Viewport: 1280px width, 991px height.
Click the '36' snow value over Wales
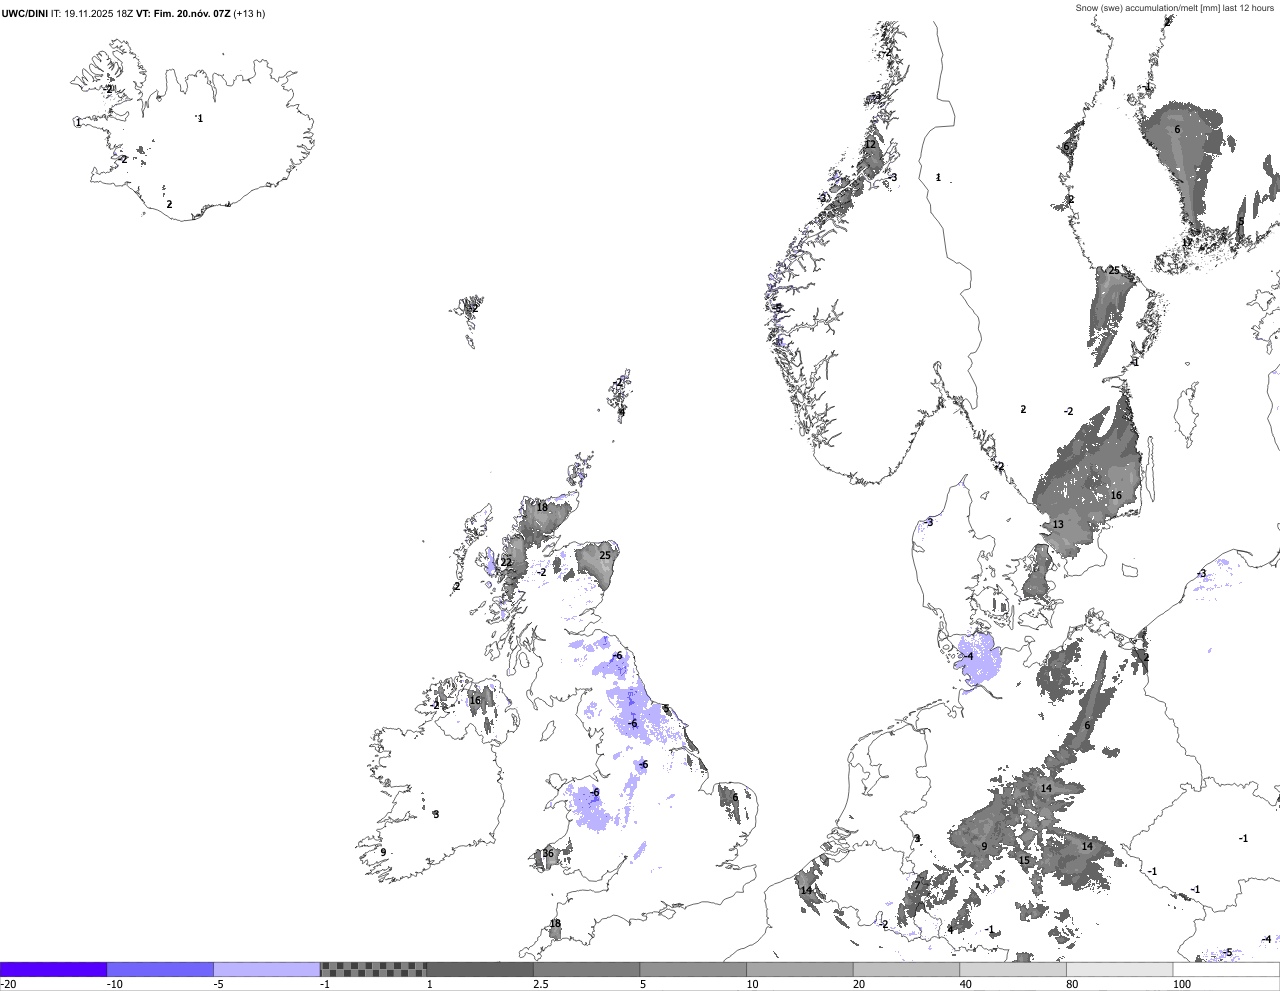tap(548, 854)
